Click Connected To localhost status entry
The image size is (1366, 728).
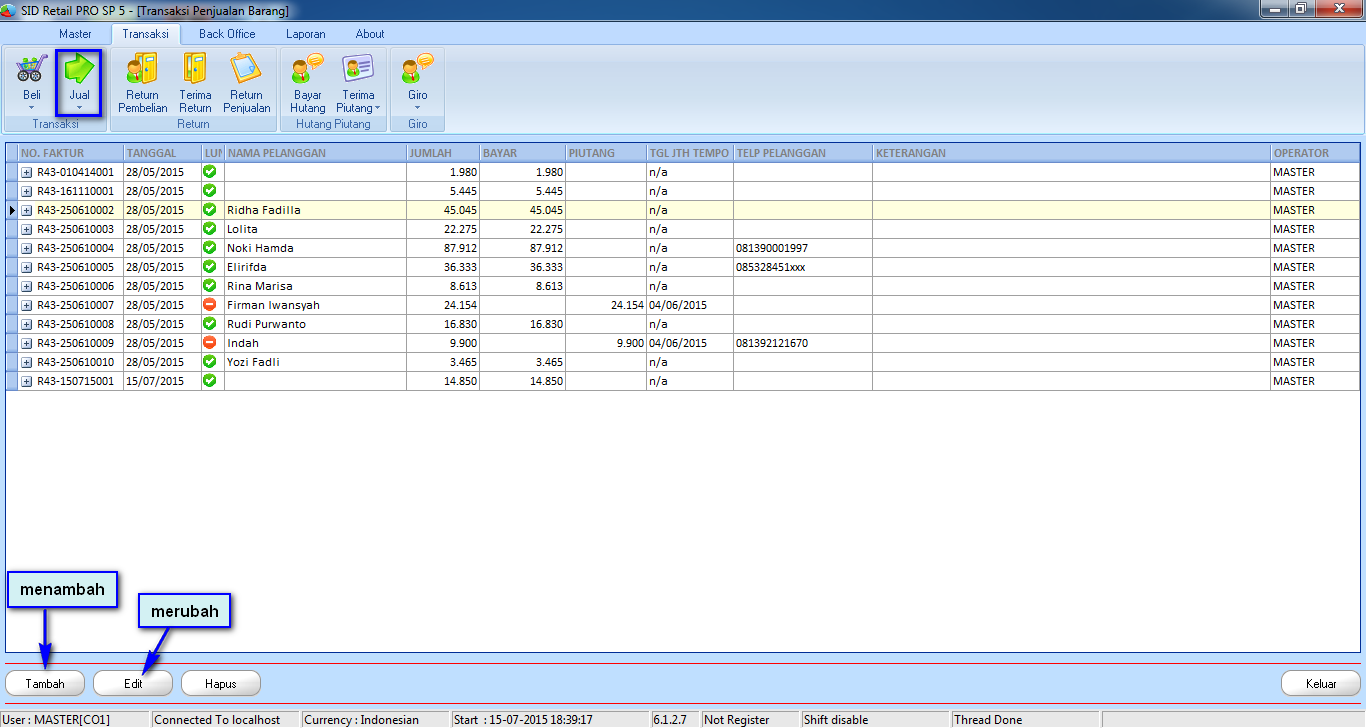[225, 719]
